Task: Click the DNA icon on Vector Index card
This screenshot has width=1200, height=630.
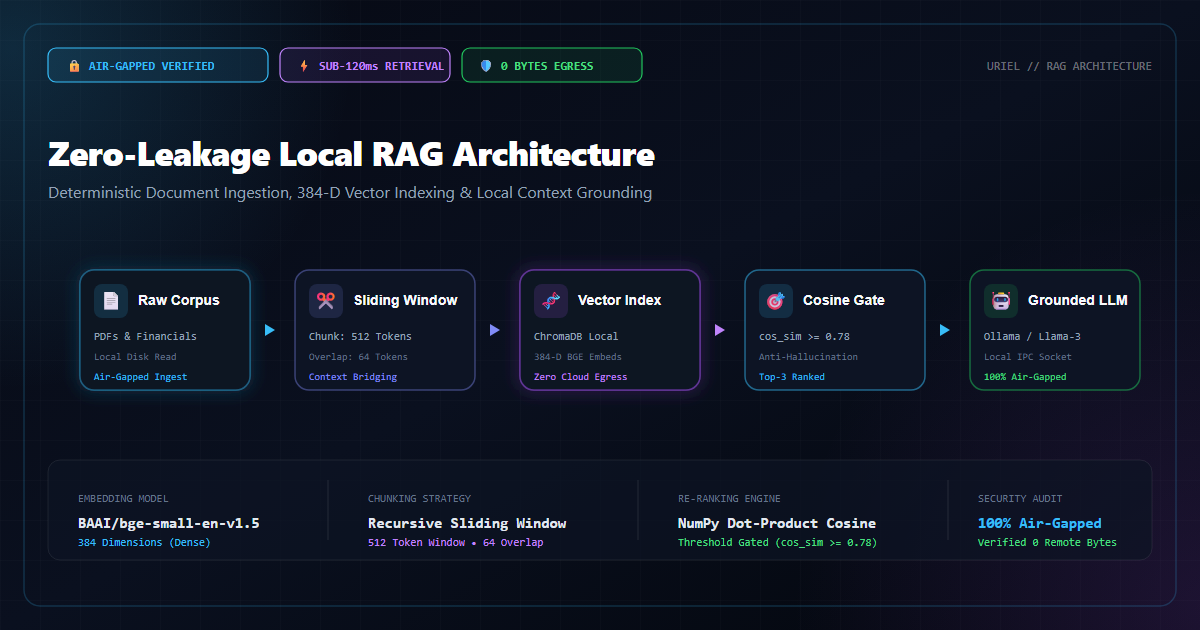Action: (x=551, y=300)
